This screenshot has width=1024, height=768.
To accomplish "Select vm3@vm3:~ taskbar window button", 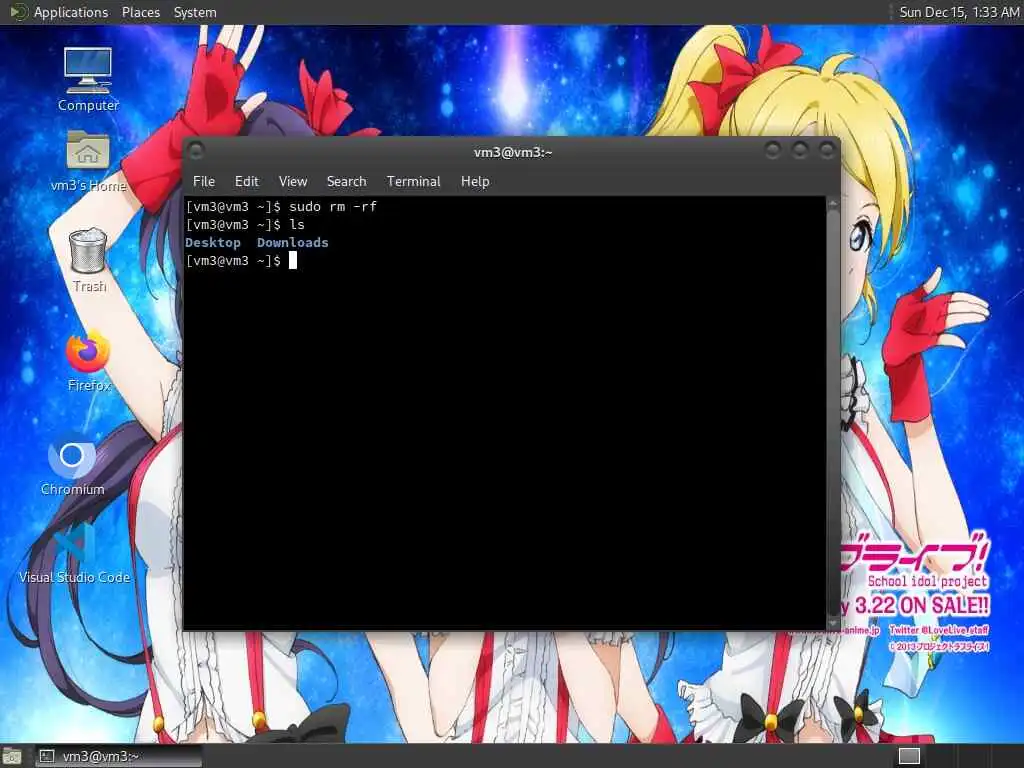I will tap(118, 756).
